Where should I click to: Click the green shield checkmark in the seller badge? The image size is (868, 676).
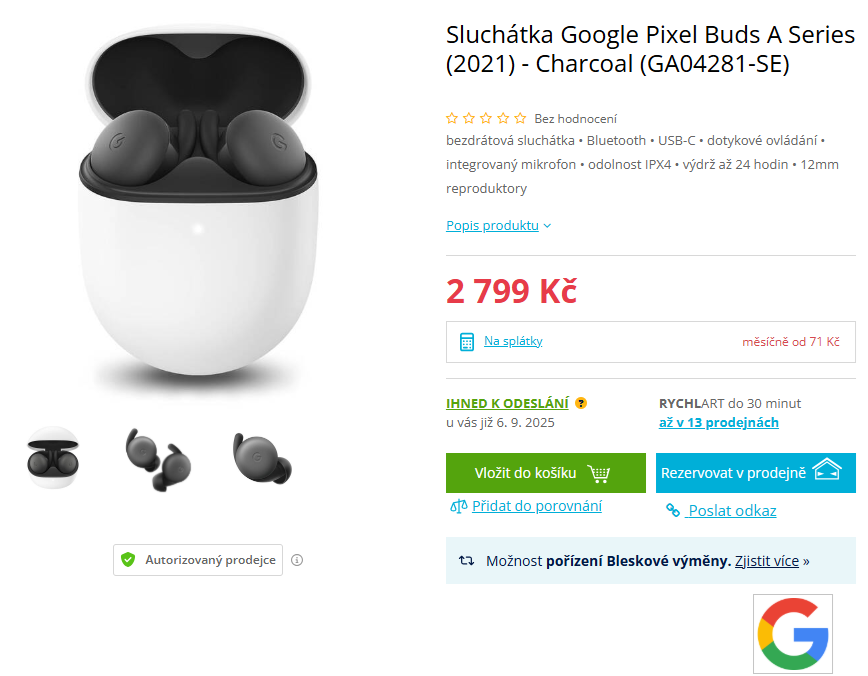point(127,560)
